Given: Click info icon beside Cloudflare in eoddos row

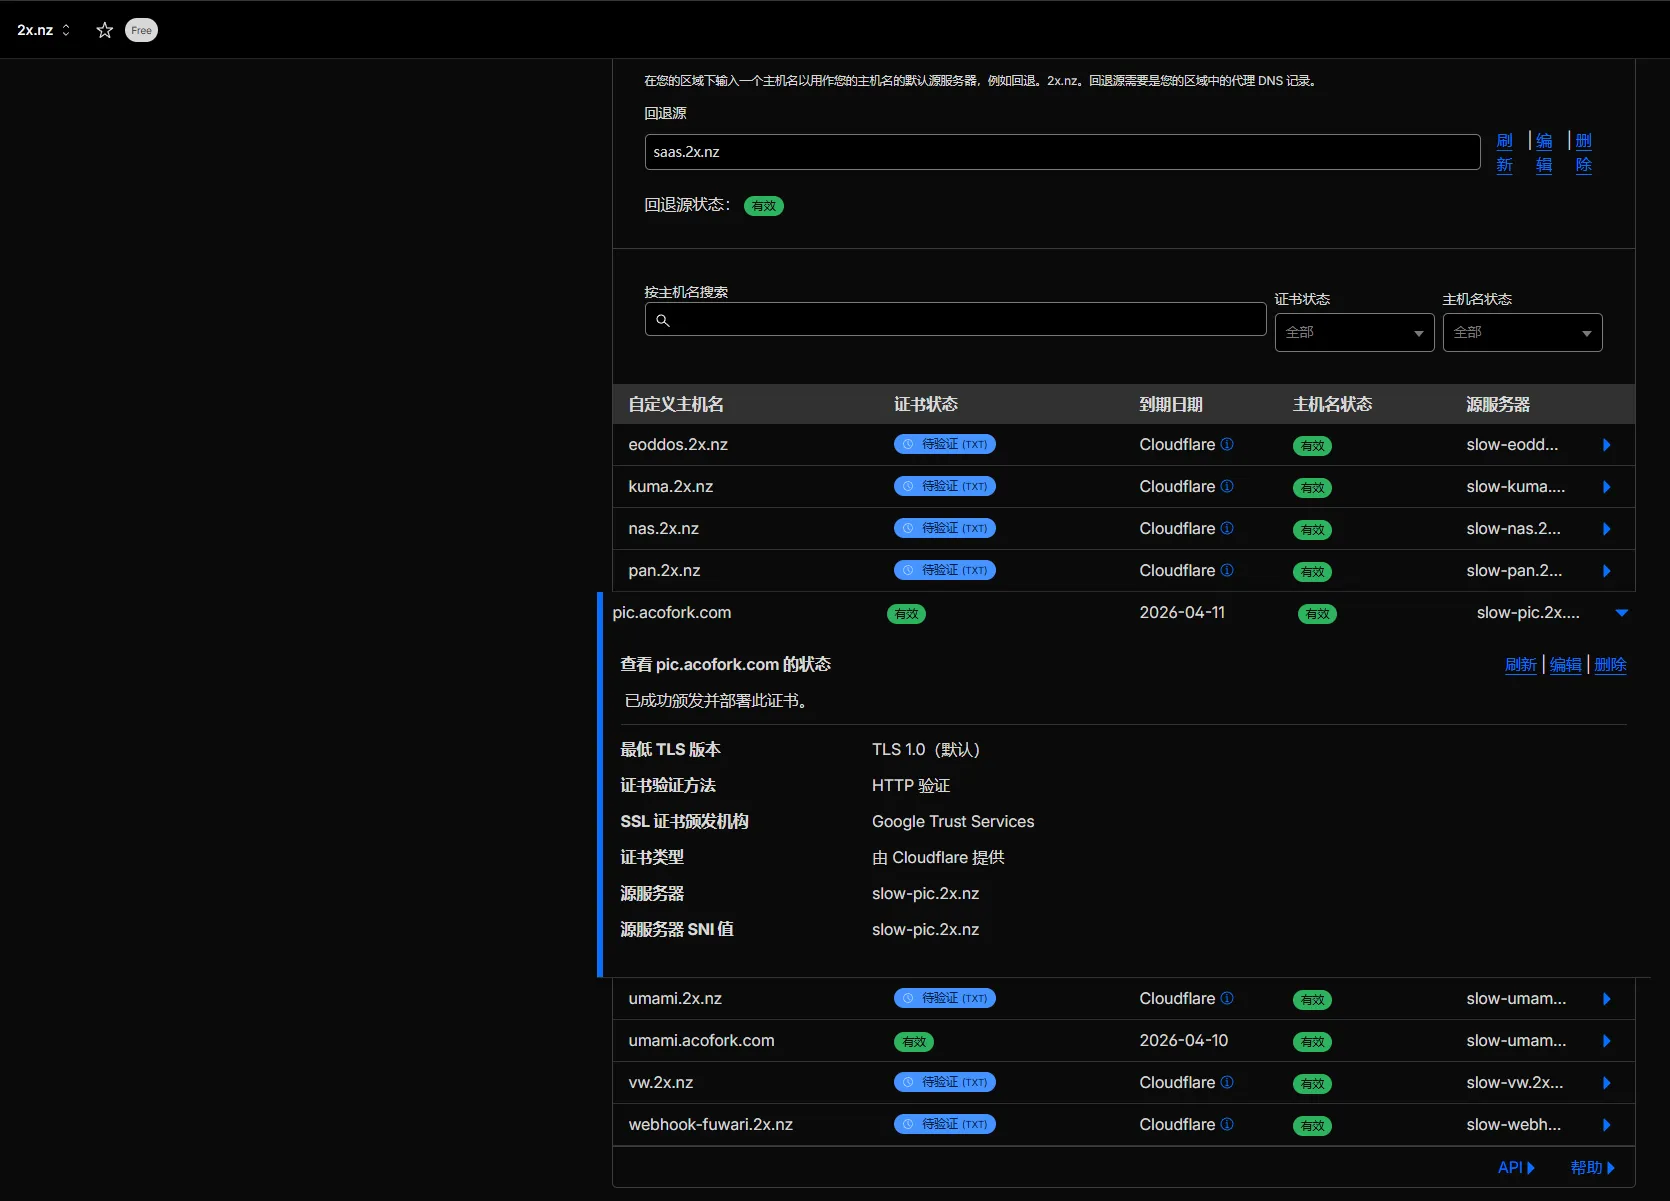Looking at the screenshot, I should [1227, 444].
